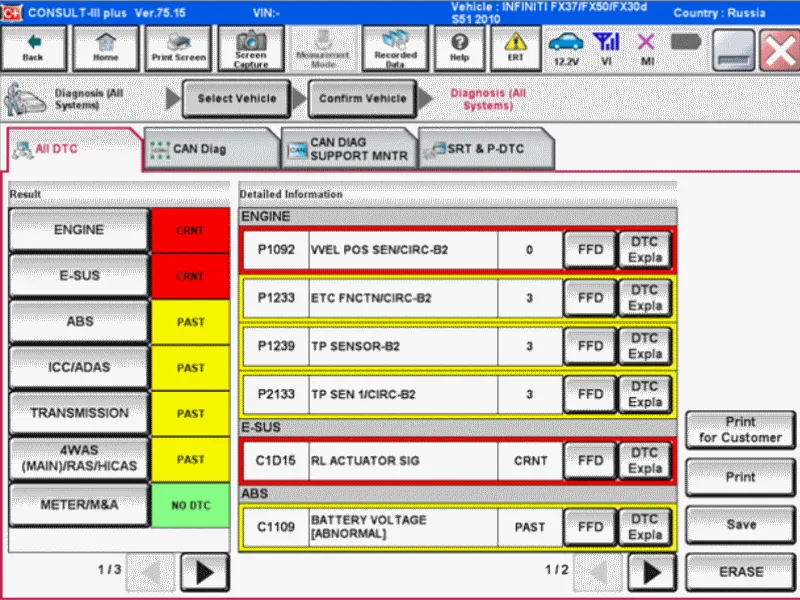This screenshot has height=600, width=800.
Task: Open FFD for code P1092
Action: tap(590, 250)
